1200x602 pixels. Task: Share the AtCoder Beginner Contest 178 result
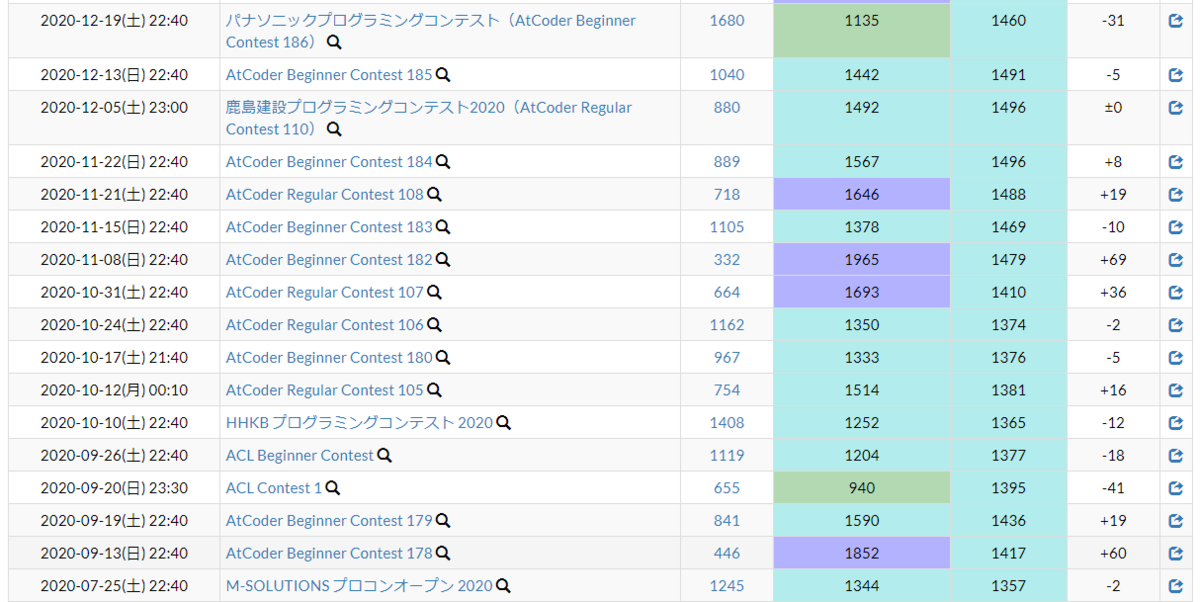click(1176, 553)
